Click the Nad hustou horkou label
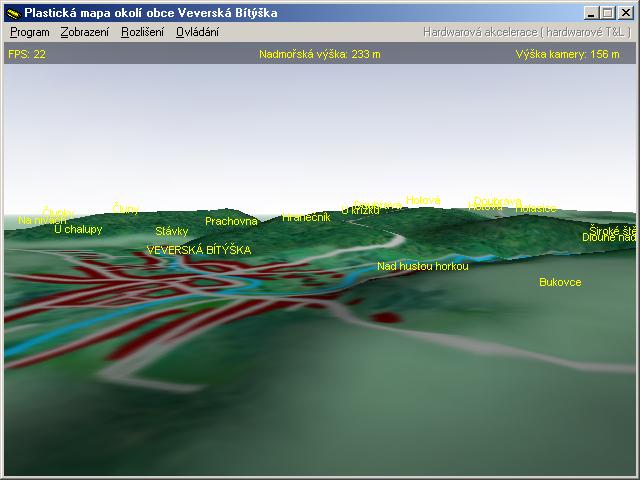 pyautogui.click(x=422, y=266)
